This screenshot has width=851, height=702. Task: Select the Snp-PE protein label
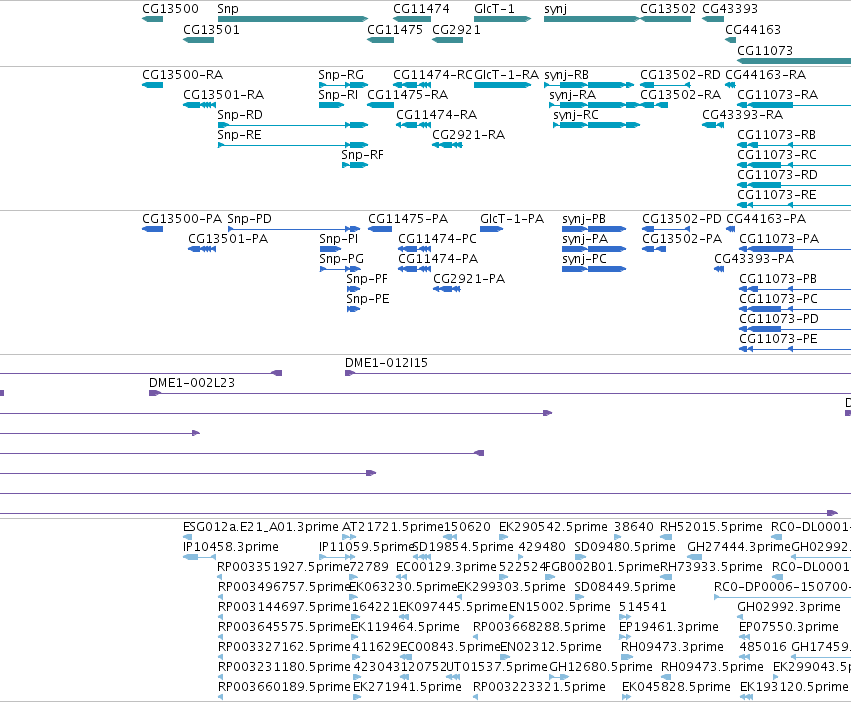368,300
